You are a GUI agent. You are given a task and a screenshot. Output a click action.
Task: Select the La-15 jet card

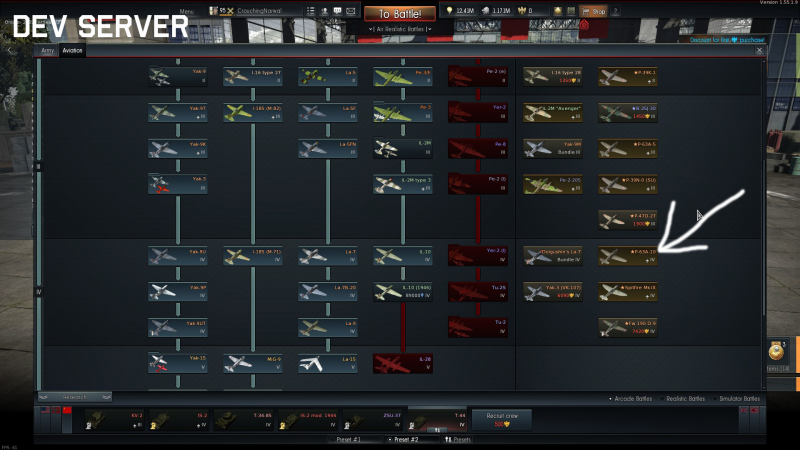click(x=328, y=363)
